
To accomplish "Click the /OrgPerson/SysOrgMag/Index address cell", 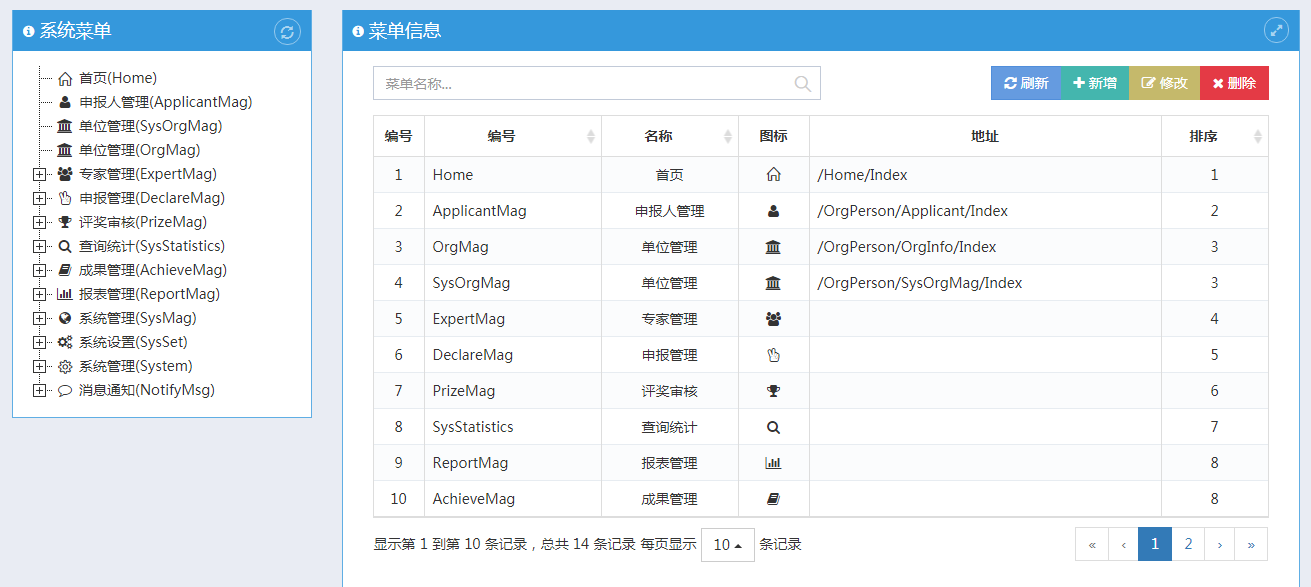I will point(985,283).
